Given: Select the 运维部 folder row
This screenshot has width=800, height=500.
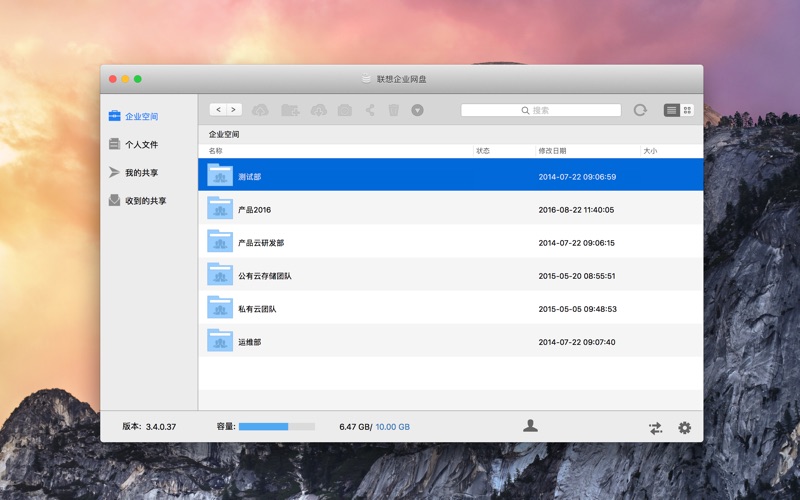Looking at the screenshot, I should point(451,340).
